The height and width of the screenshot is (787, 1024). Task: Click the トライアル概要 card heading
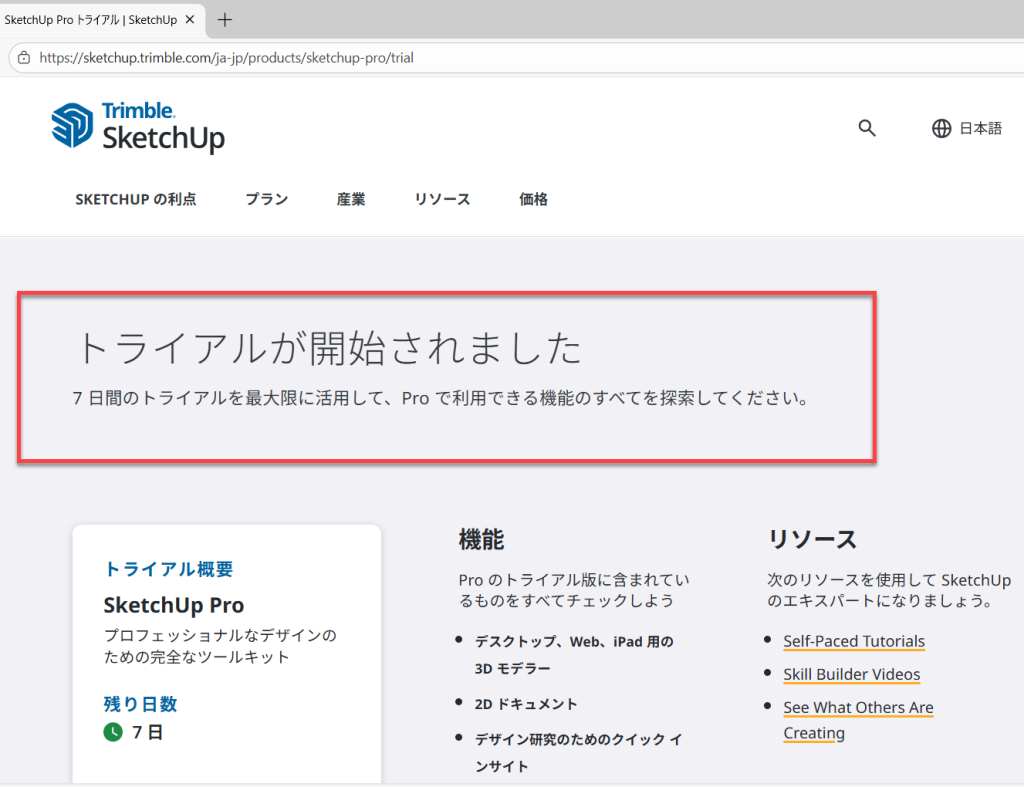point(168,569)
